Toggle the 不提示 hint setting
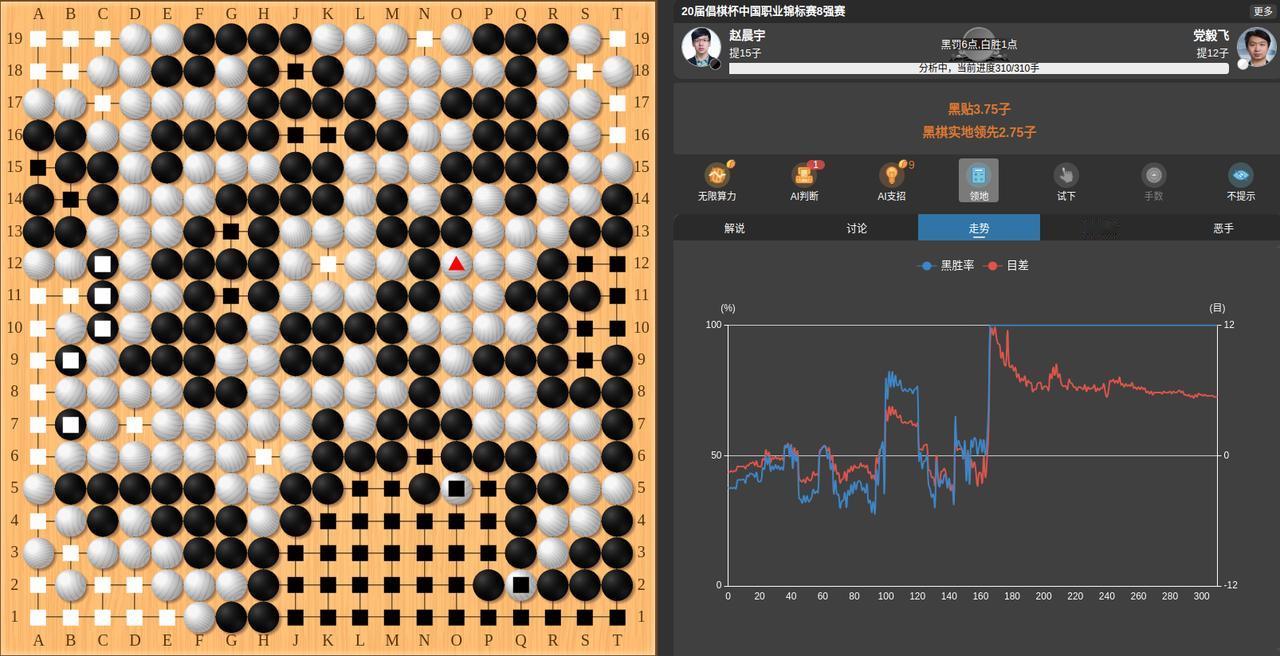This screenshot has height=656, width=1280. [1240, 182]
